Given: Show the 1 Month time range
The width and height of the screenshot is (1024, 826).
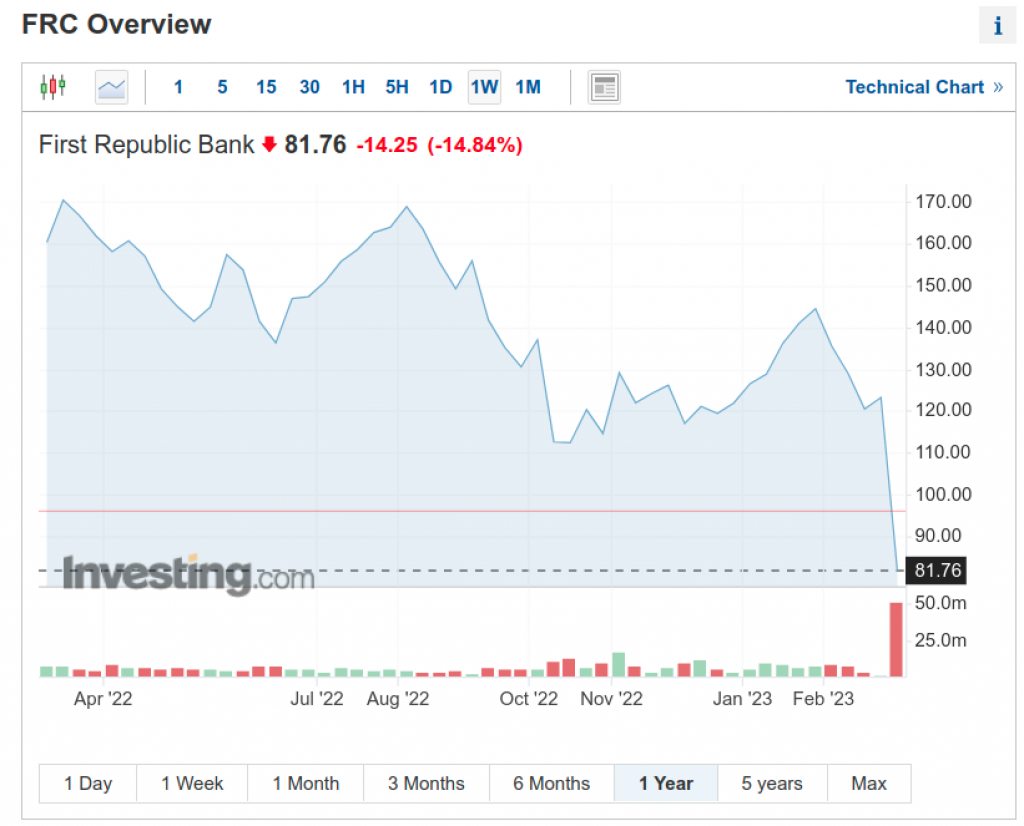Looking at the screenshot, I should 306,783.
